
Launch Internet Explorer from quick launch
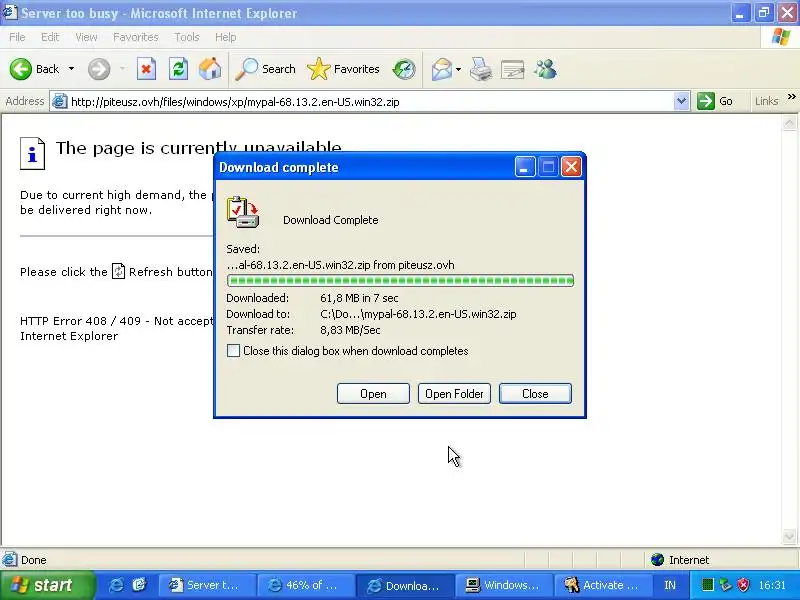tap(116, 585)
